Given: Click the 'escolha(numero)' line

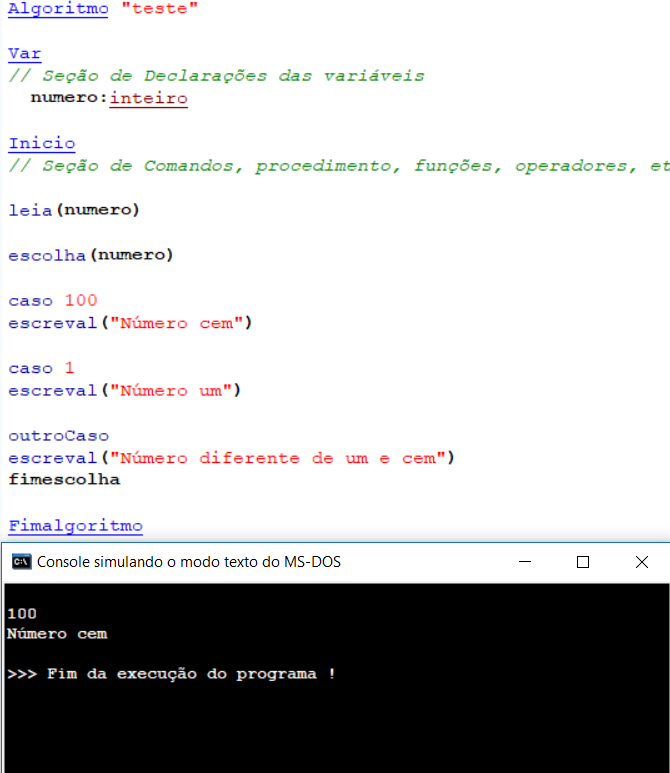Looking at the screenshot, I should [x=91, y=255].
